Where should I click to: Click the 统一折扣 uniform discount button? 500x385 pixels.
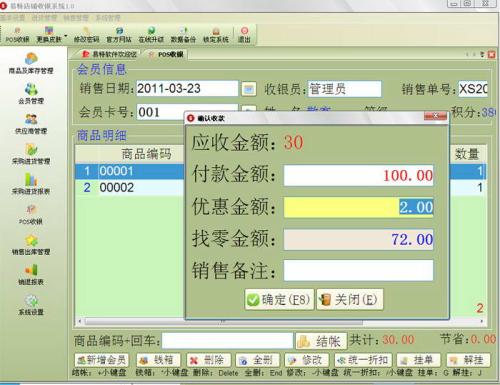363,360
